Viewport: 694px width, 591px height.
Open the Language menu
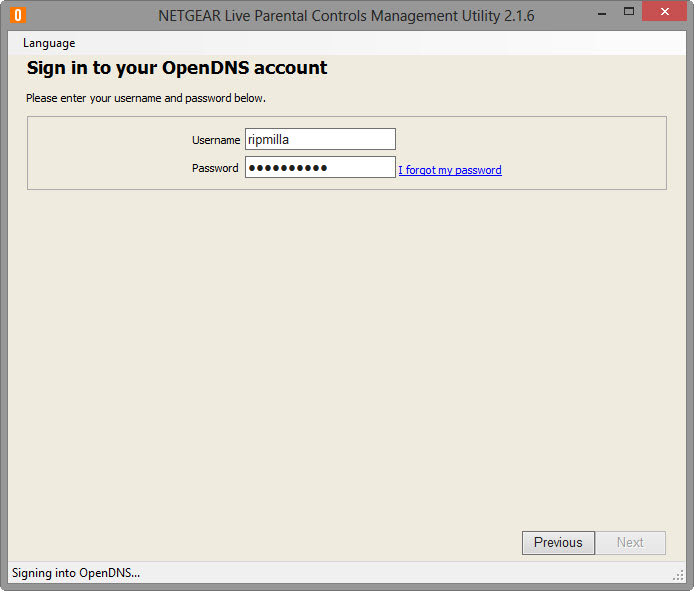point(49,43)
